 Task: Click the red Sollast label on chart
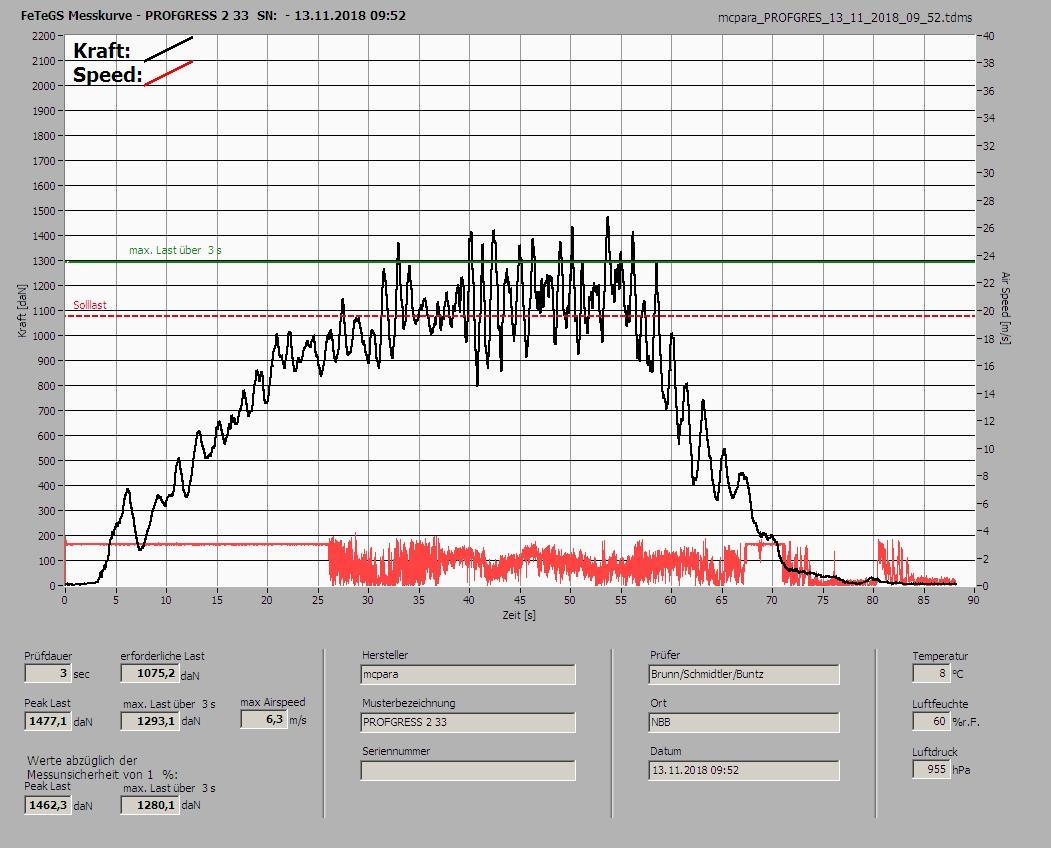click(x=90, y=305)
